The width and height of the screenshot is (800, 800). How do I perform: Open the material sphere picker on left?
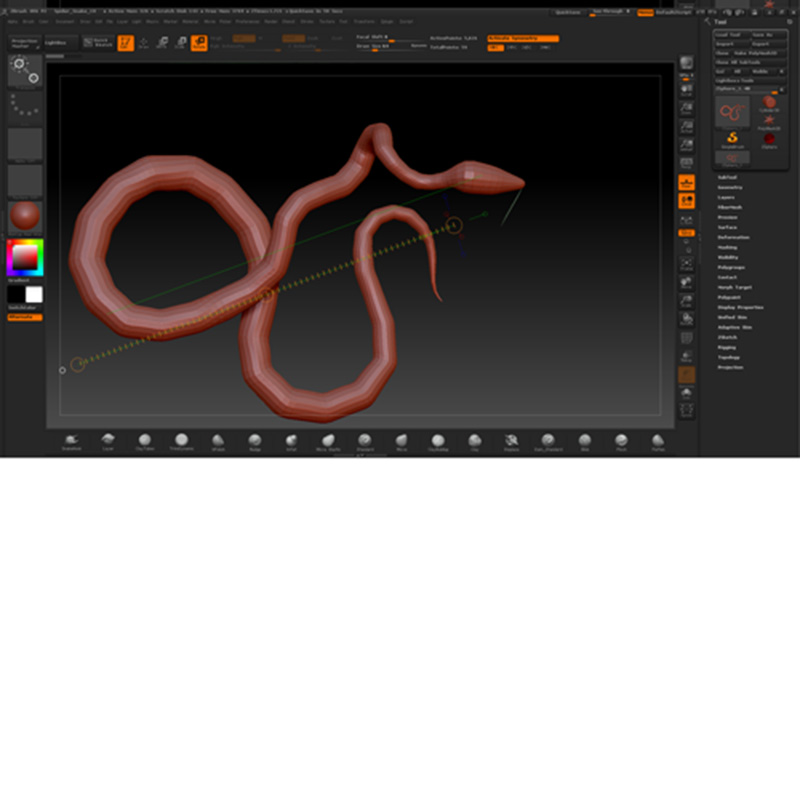[25, 217]
